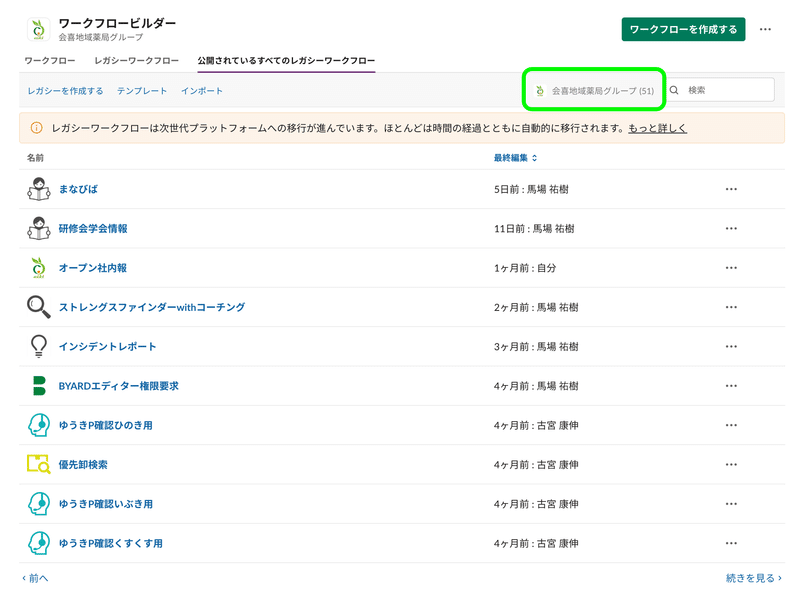Sort by 最終編集 column
The image size is (800, 598).
[x=515, y=158]
